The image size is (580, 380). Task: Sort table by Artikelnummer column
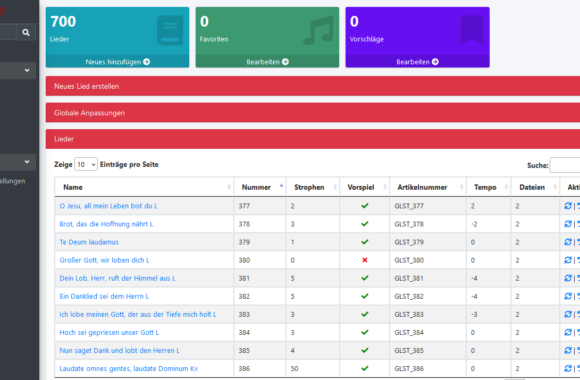click(428, 187)
